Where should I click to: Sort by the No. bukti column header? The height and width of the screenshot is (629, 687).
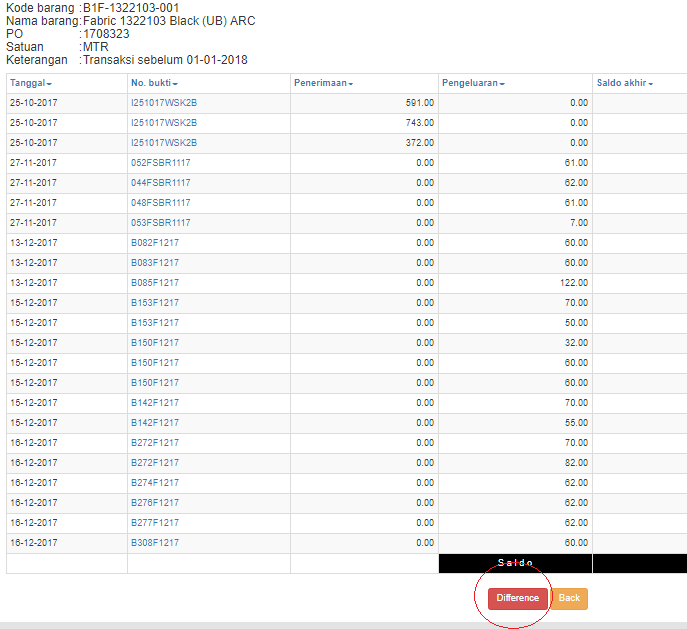[154, 83]
